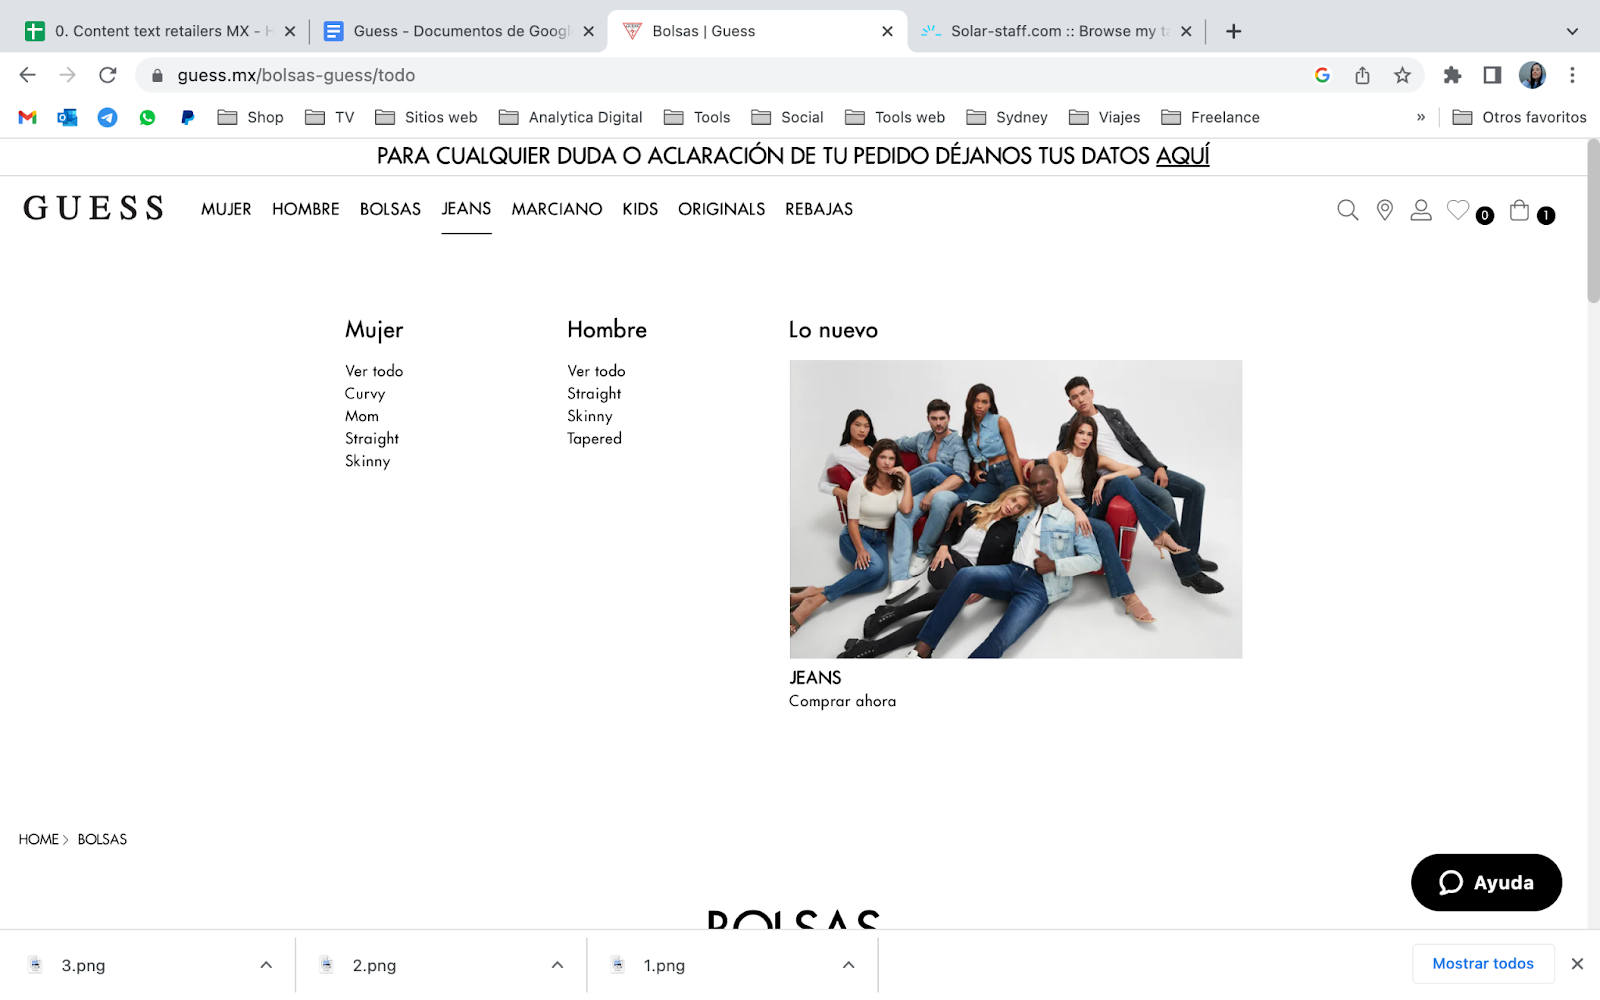The width and height of the screenshot is (1600, 1000).
Task: Open the ORIGINALS navigation menu
Action: [x=722, y=209]
